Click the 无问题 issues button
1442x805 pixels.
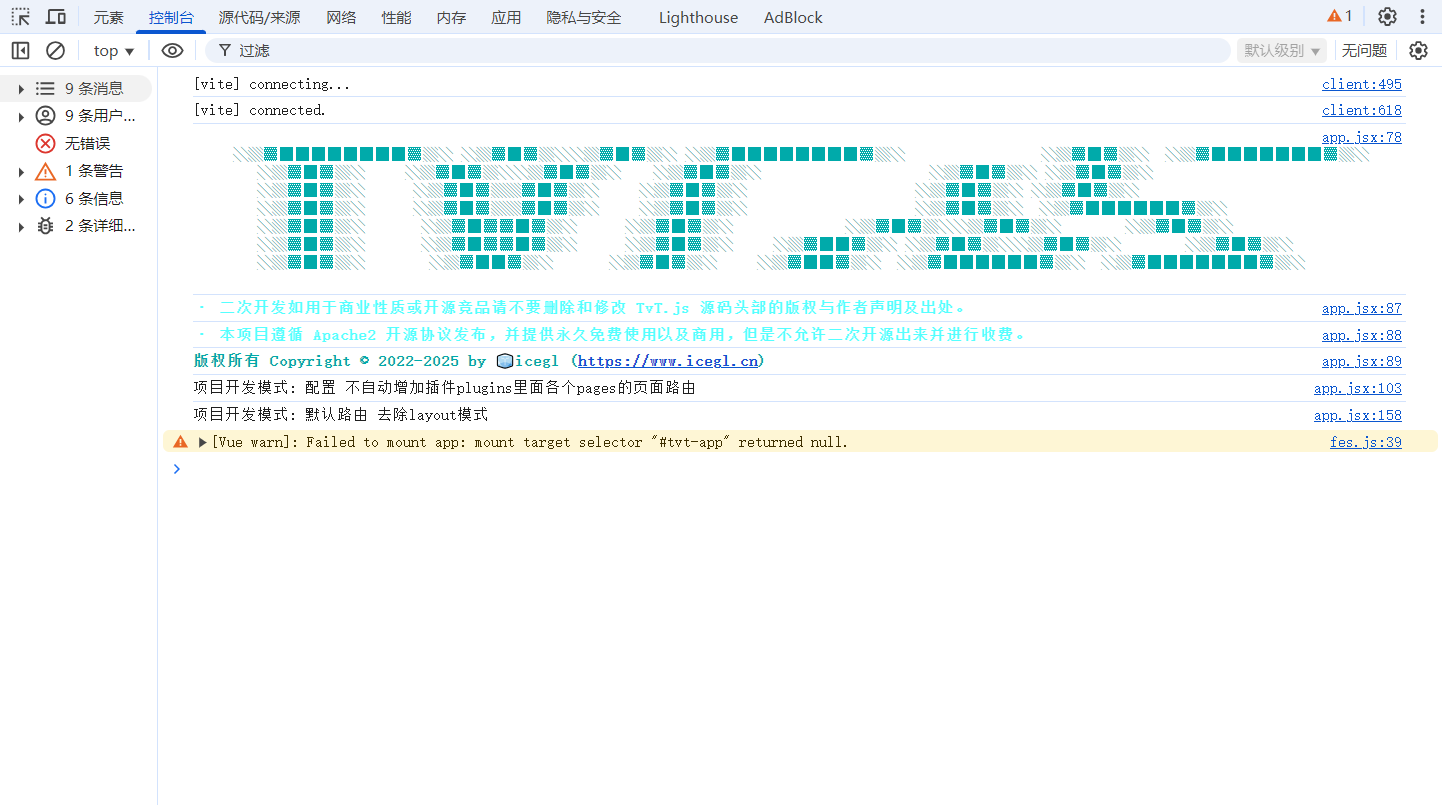(x=1364, y=50)
